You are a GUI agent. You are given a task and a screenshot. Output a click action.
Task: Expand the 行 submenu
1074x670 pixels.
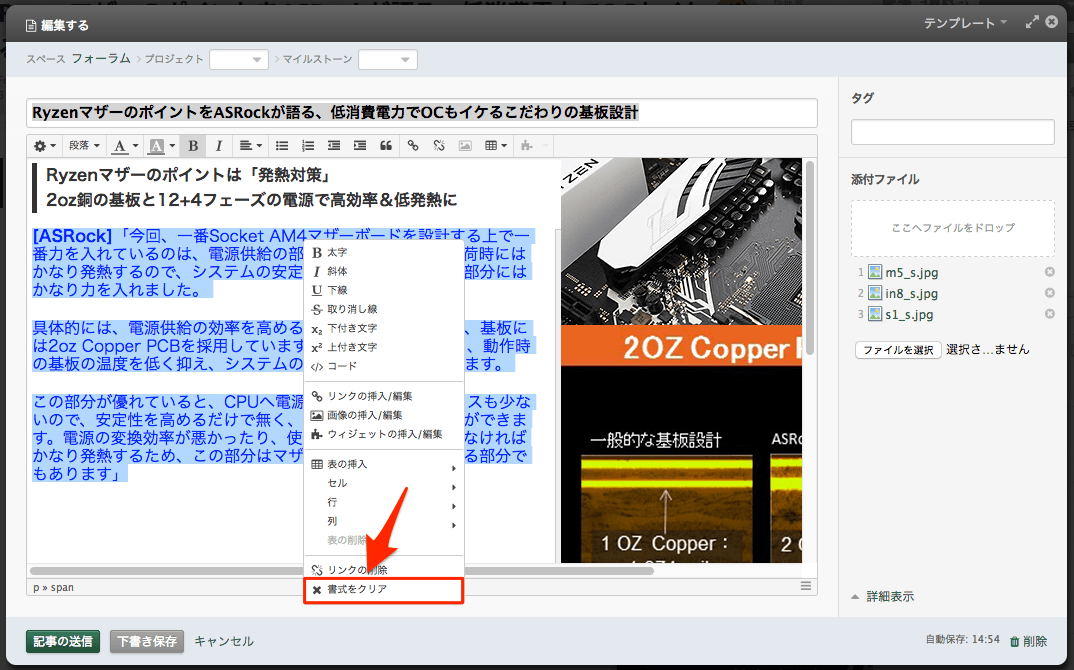384,503
